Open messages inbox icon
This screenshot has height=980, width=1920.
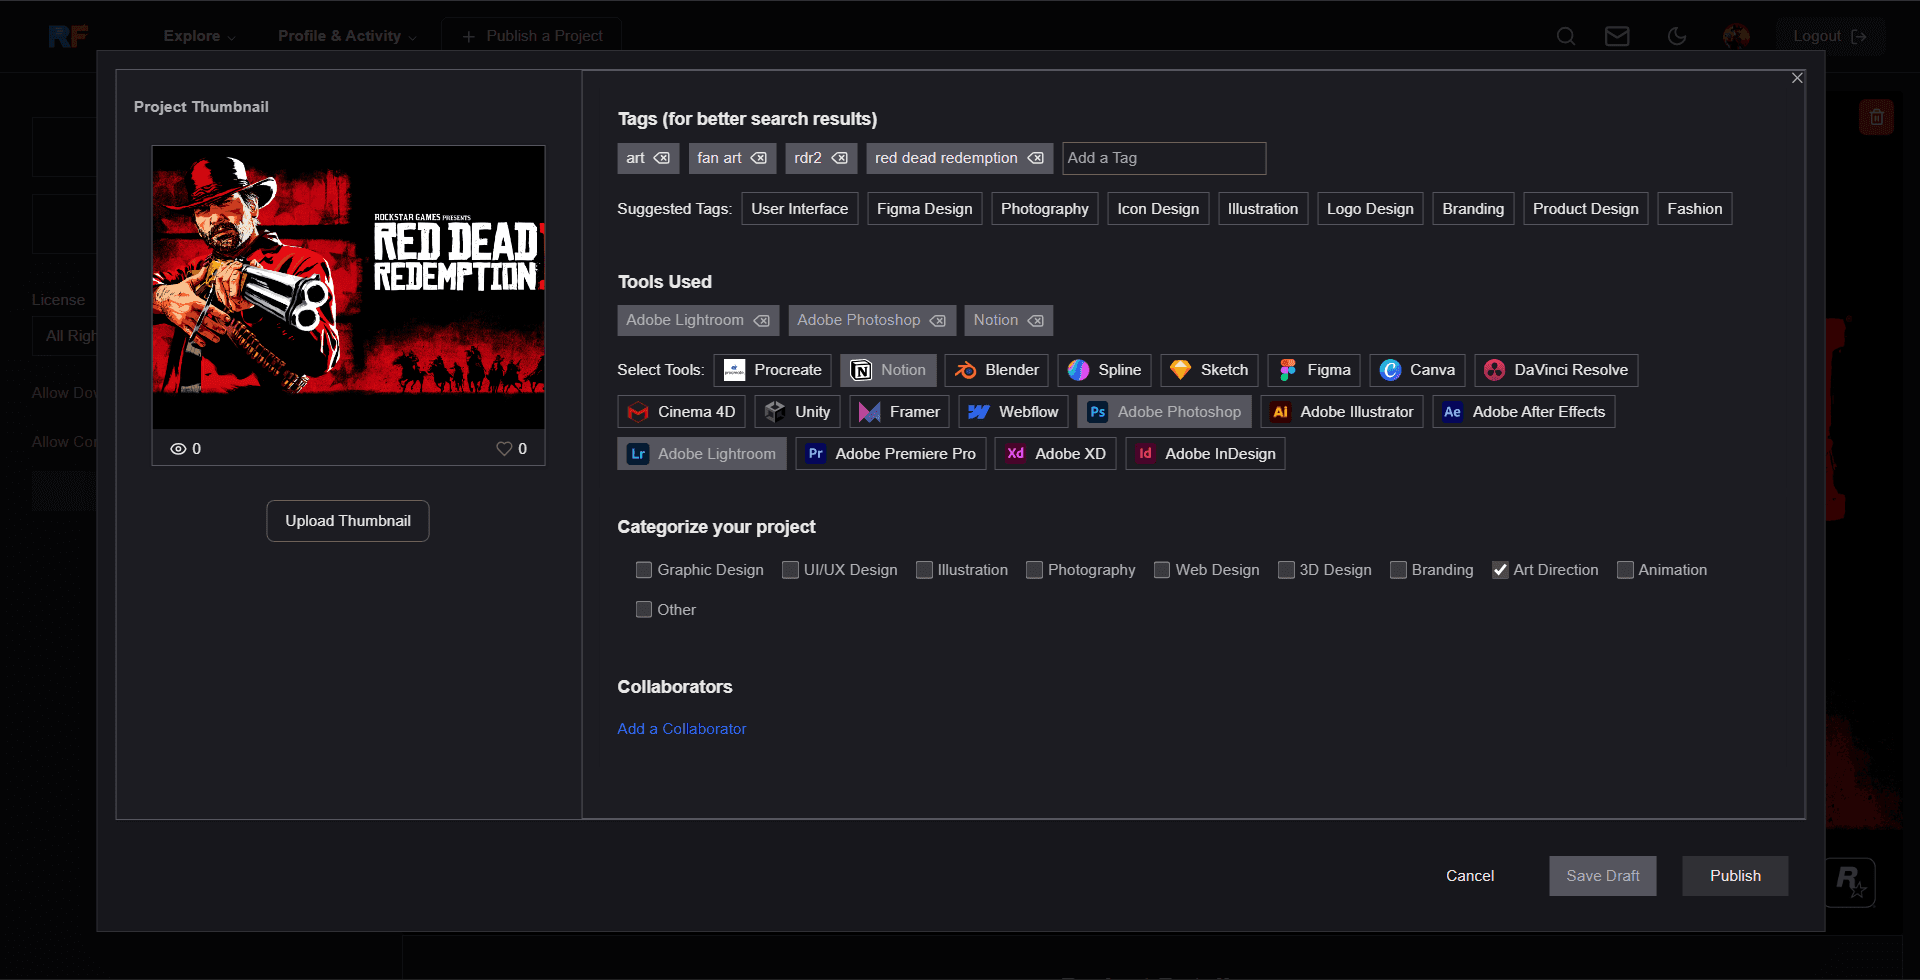[1617, 36]
